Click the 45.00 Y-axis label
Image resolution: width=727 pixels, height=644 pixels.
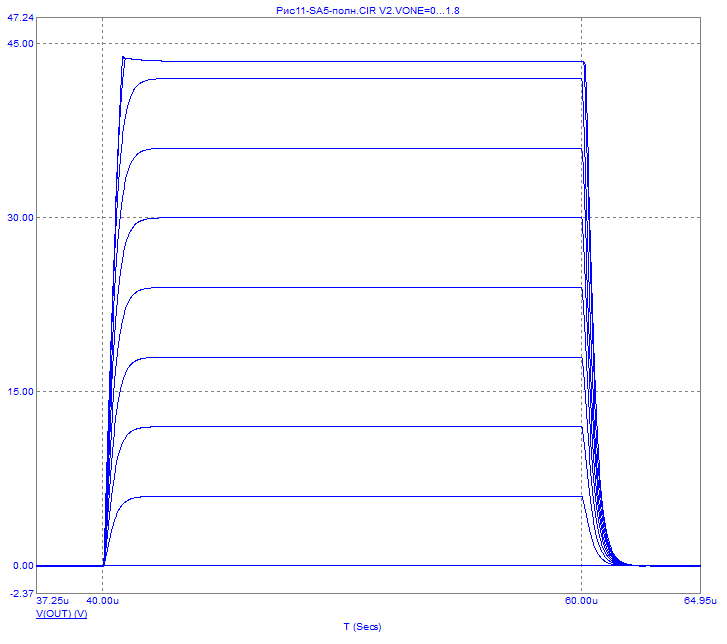click(x=20, y=44)
